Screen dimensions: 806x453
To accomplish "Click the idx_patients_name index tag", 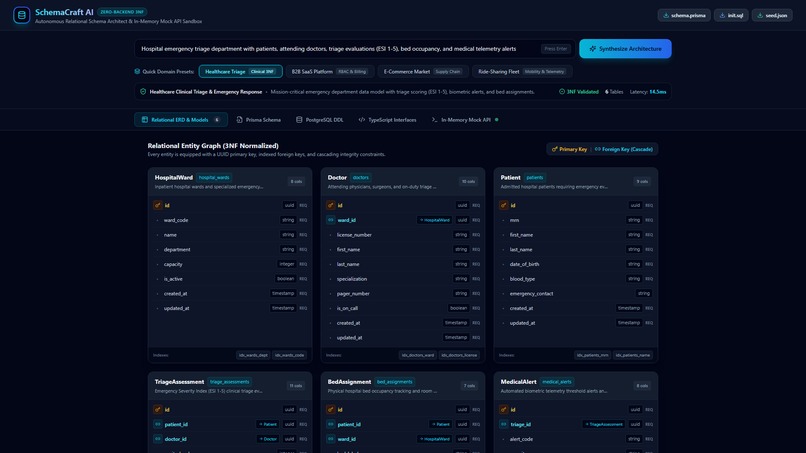I will 633,355.
